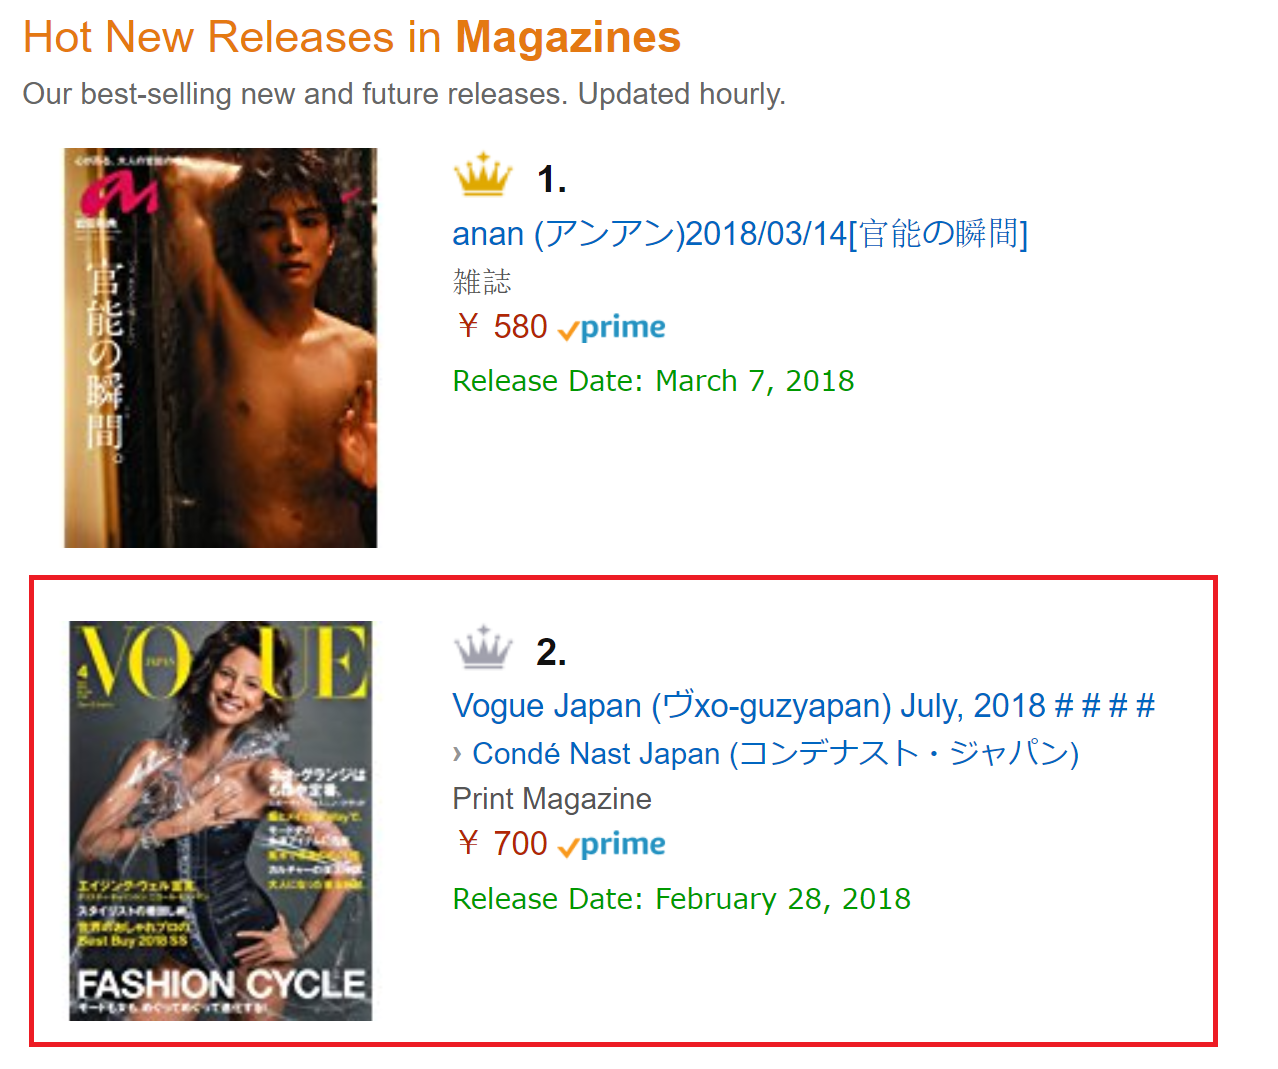The image size is (1278, 1069).
Task: Click the "Updated hourly" subtitle text
Action: tap(681, 94)
